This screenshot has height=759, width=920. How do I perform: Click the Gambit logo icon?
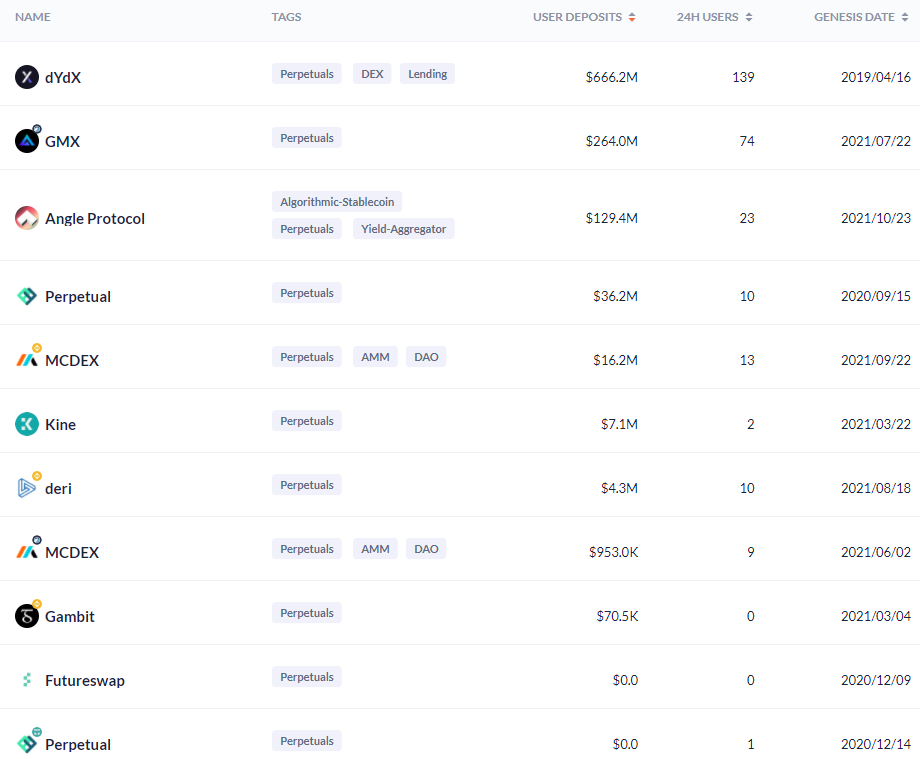[27, 616]
